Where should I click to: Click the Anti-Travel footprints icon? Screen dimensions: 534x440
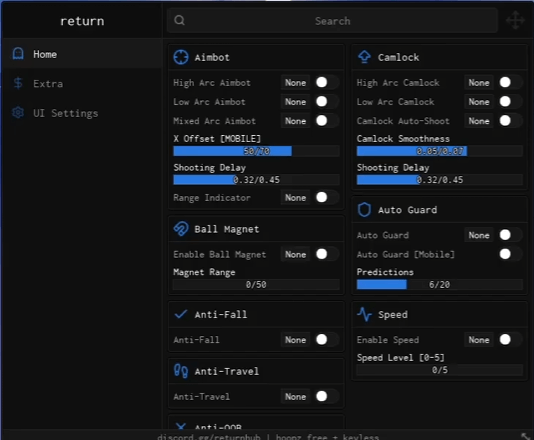(181, 371)
